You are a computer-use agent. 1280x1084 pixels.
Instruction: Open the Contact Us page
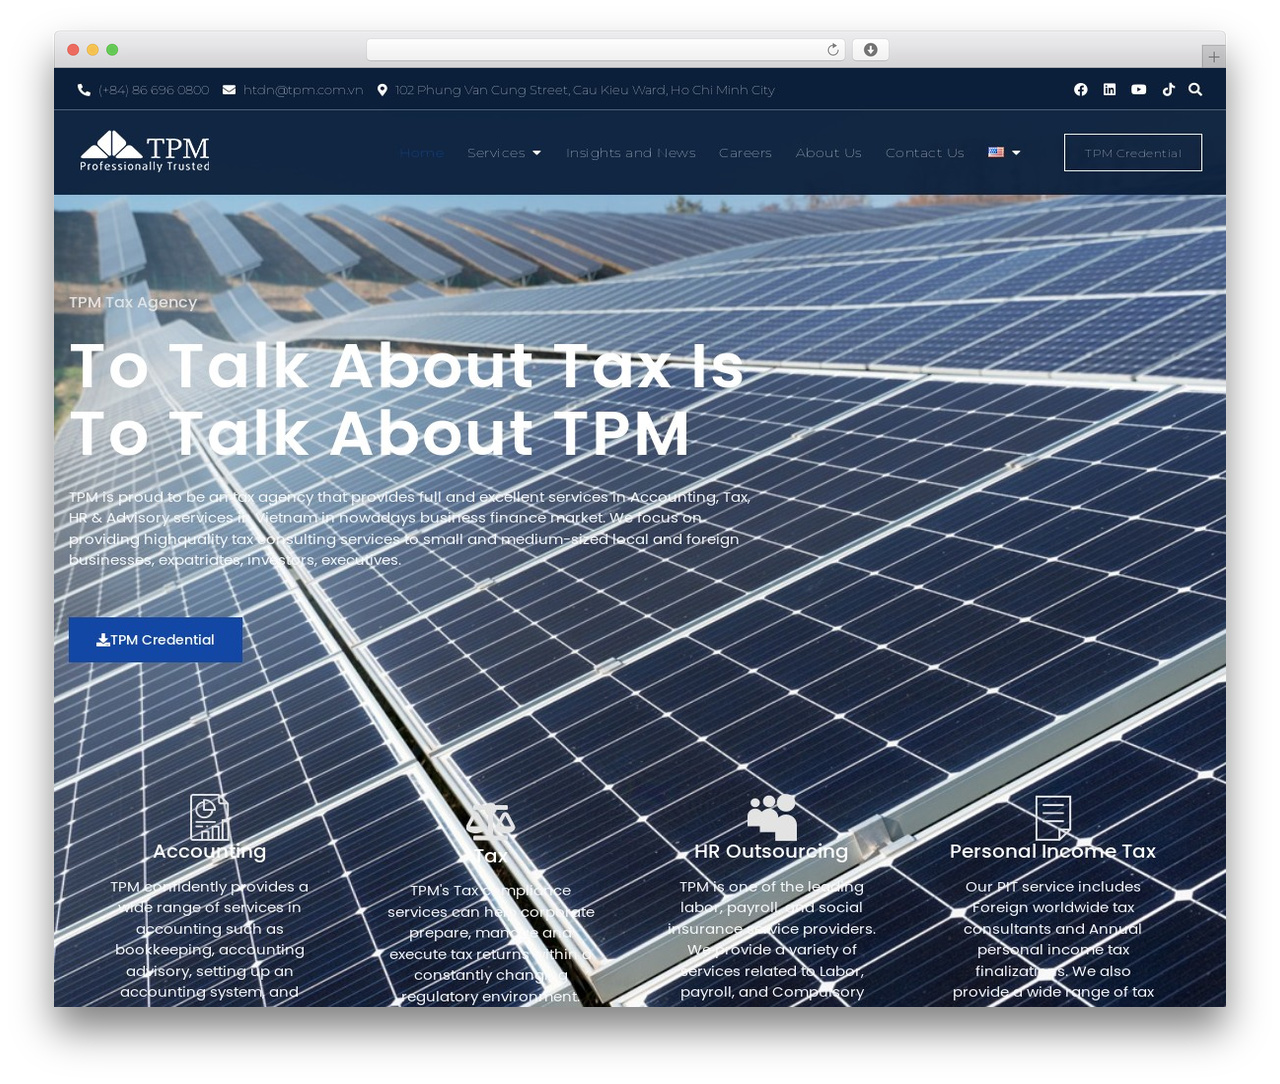(x=925, y=153)
